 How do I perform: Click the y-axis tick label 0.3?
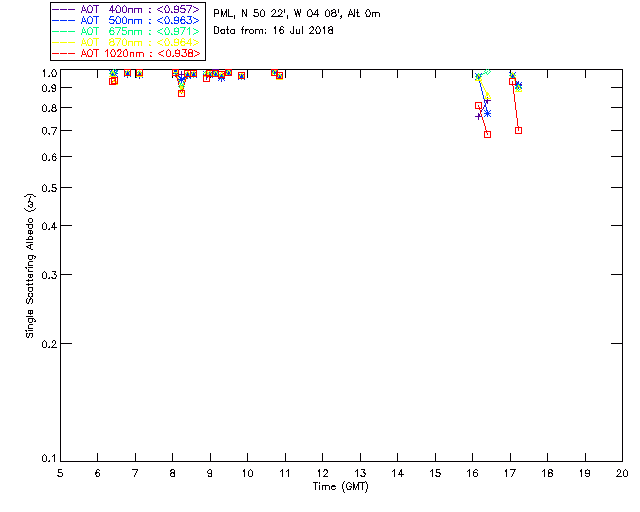click(x=49, y=275)
